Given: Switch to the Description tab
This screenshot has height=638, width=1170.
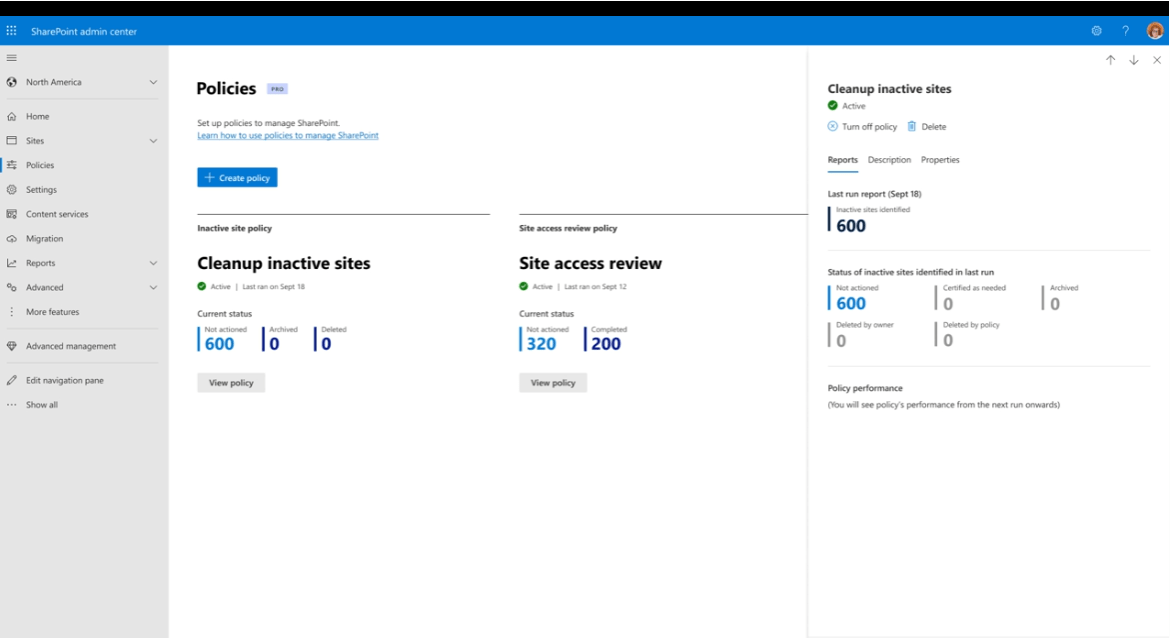Looking at the screenshot, I should 889,160.
